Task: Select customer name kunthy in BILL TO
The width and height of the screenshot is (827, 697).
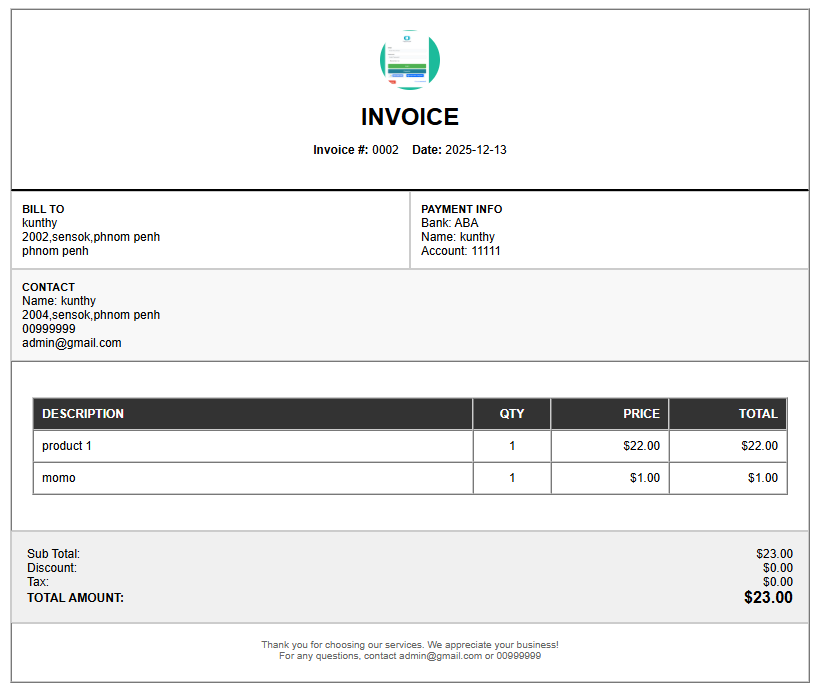Action: [39, 223]
